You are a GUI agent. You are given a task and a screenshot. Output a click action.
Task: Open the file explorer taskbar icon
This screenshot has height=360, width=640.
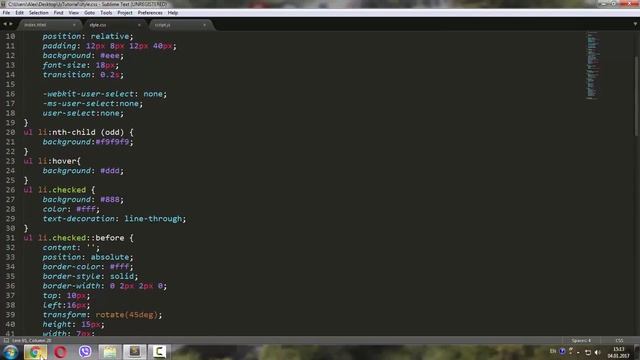(x=109, y=352)
